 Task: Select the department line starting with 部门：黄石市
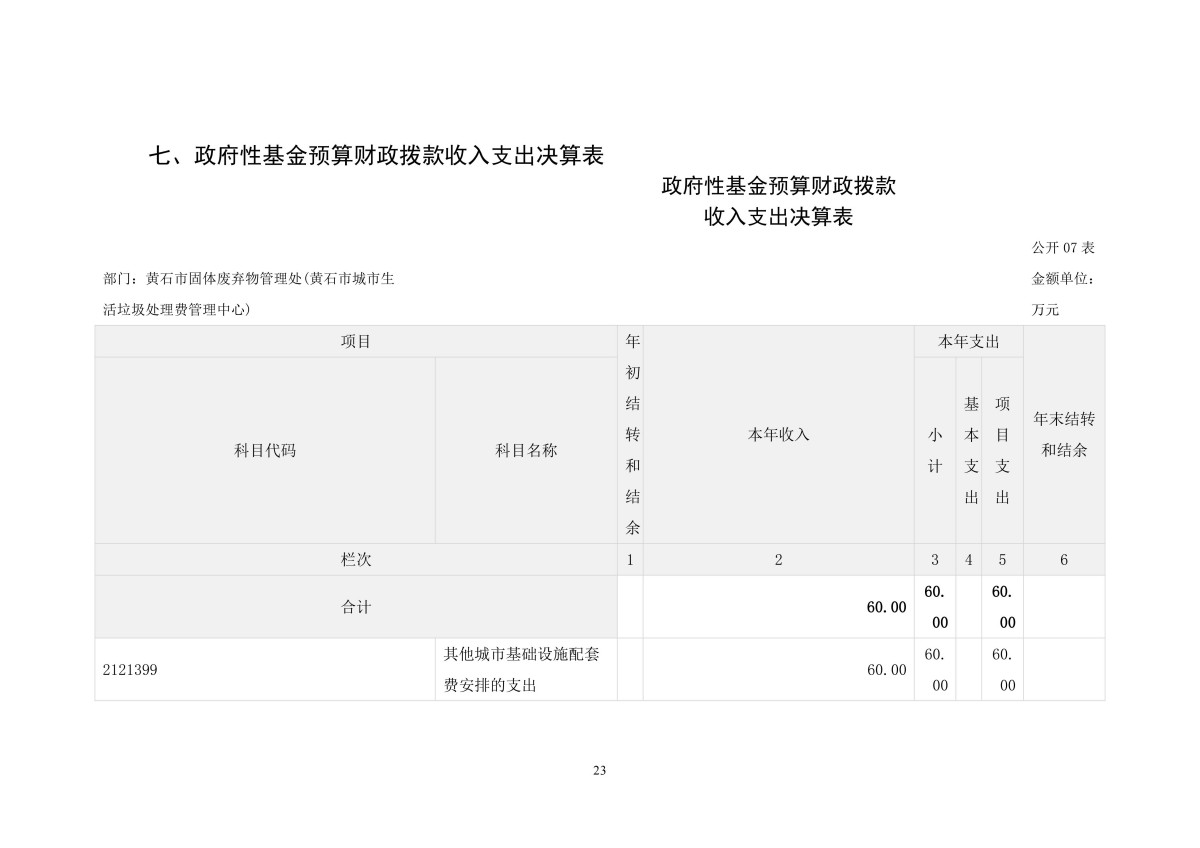248,279
